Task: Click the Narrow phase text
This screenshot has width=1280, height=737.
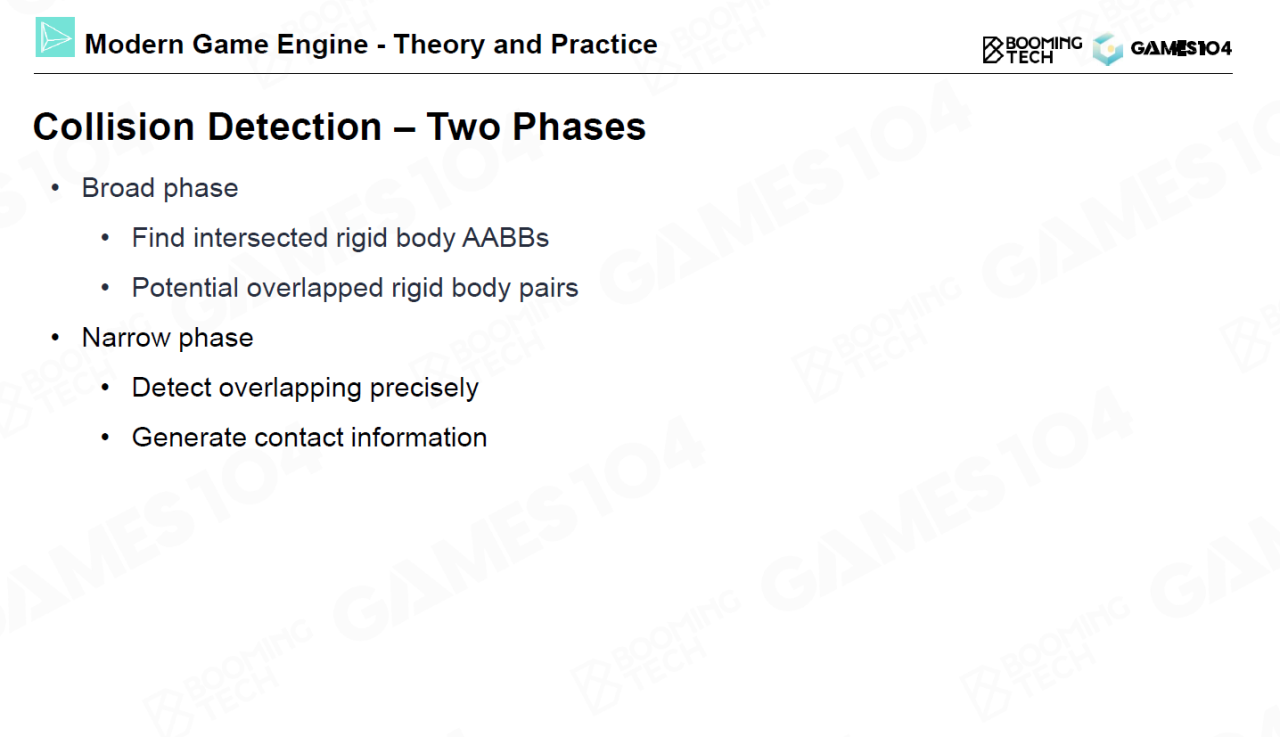Action: click(x=167, y=338)
